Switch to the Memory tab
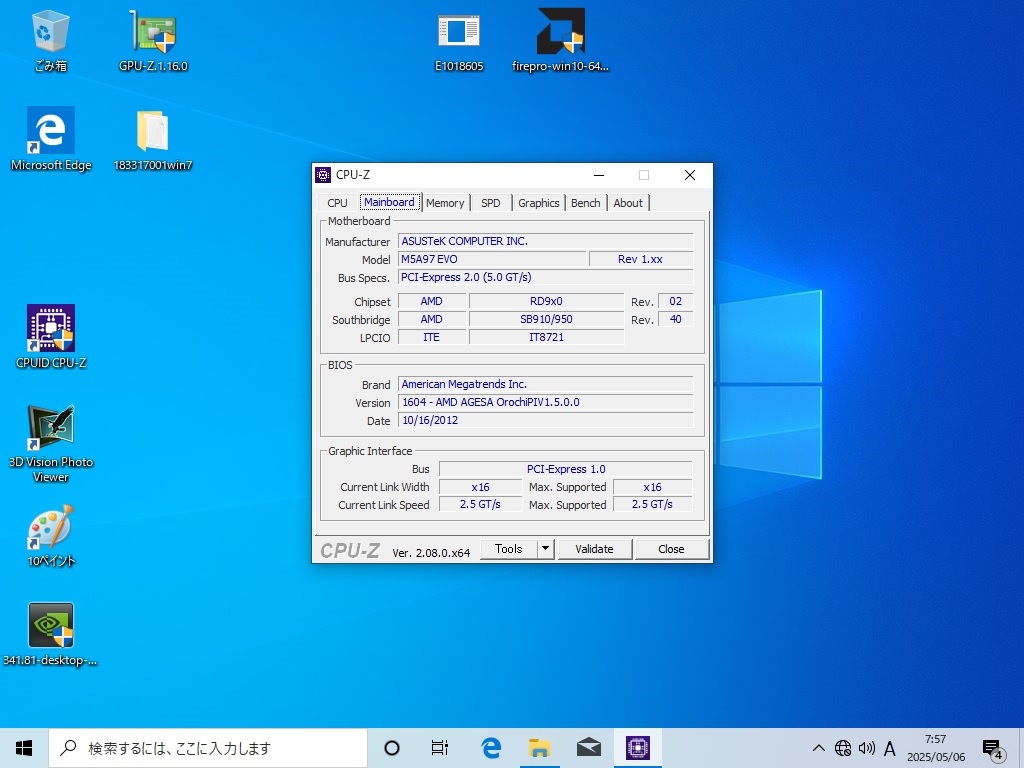Viewport: 1024px width, 768px height. (445, 203)
